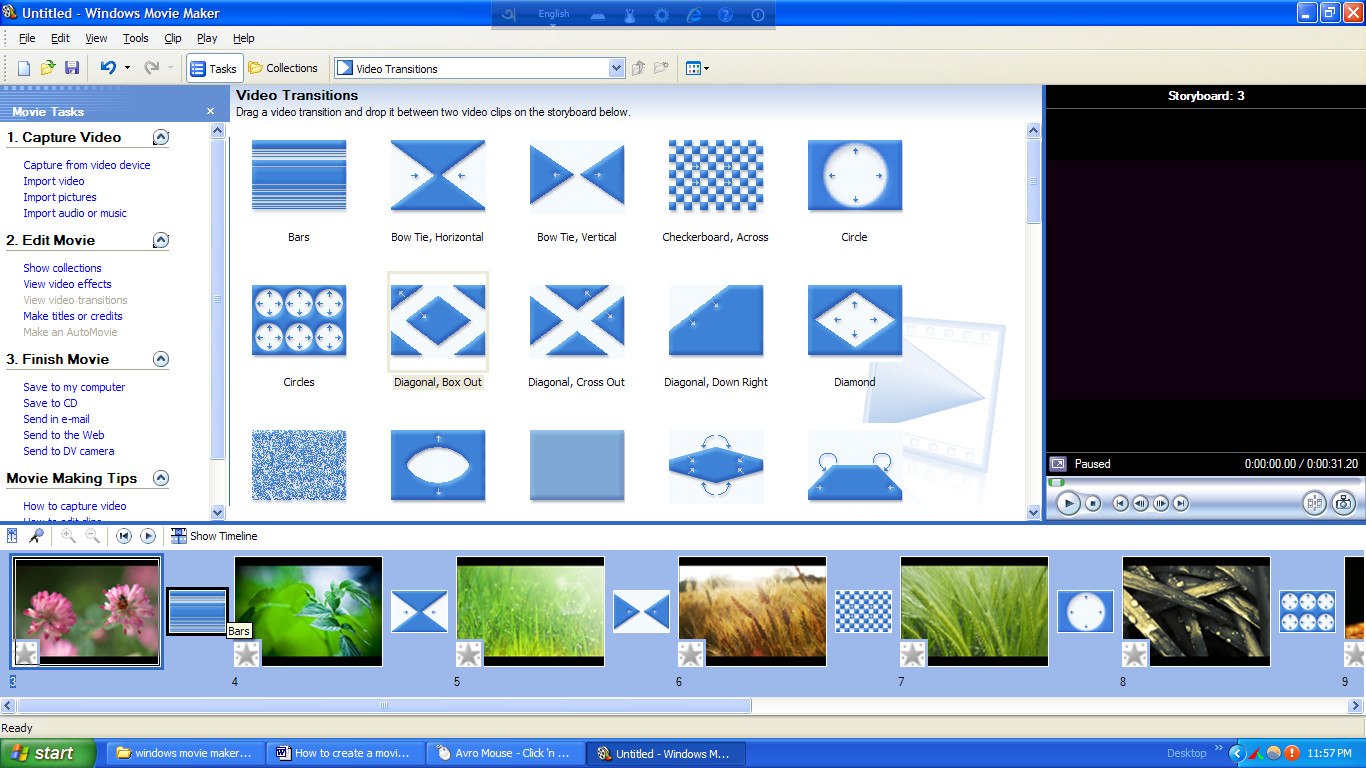
Task: Click the Set Audio Levels icon
Action: (12, 536)
